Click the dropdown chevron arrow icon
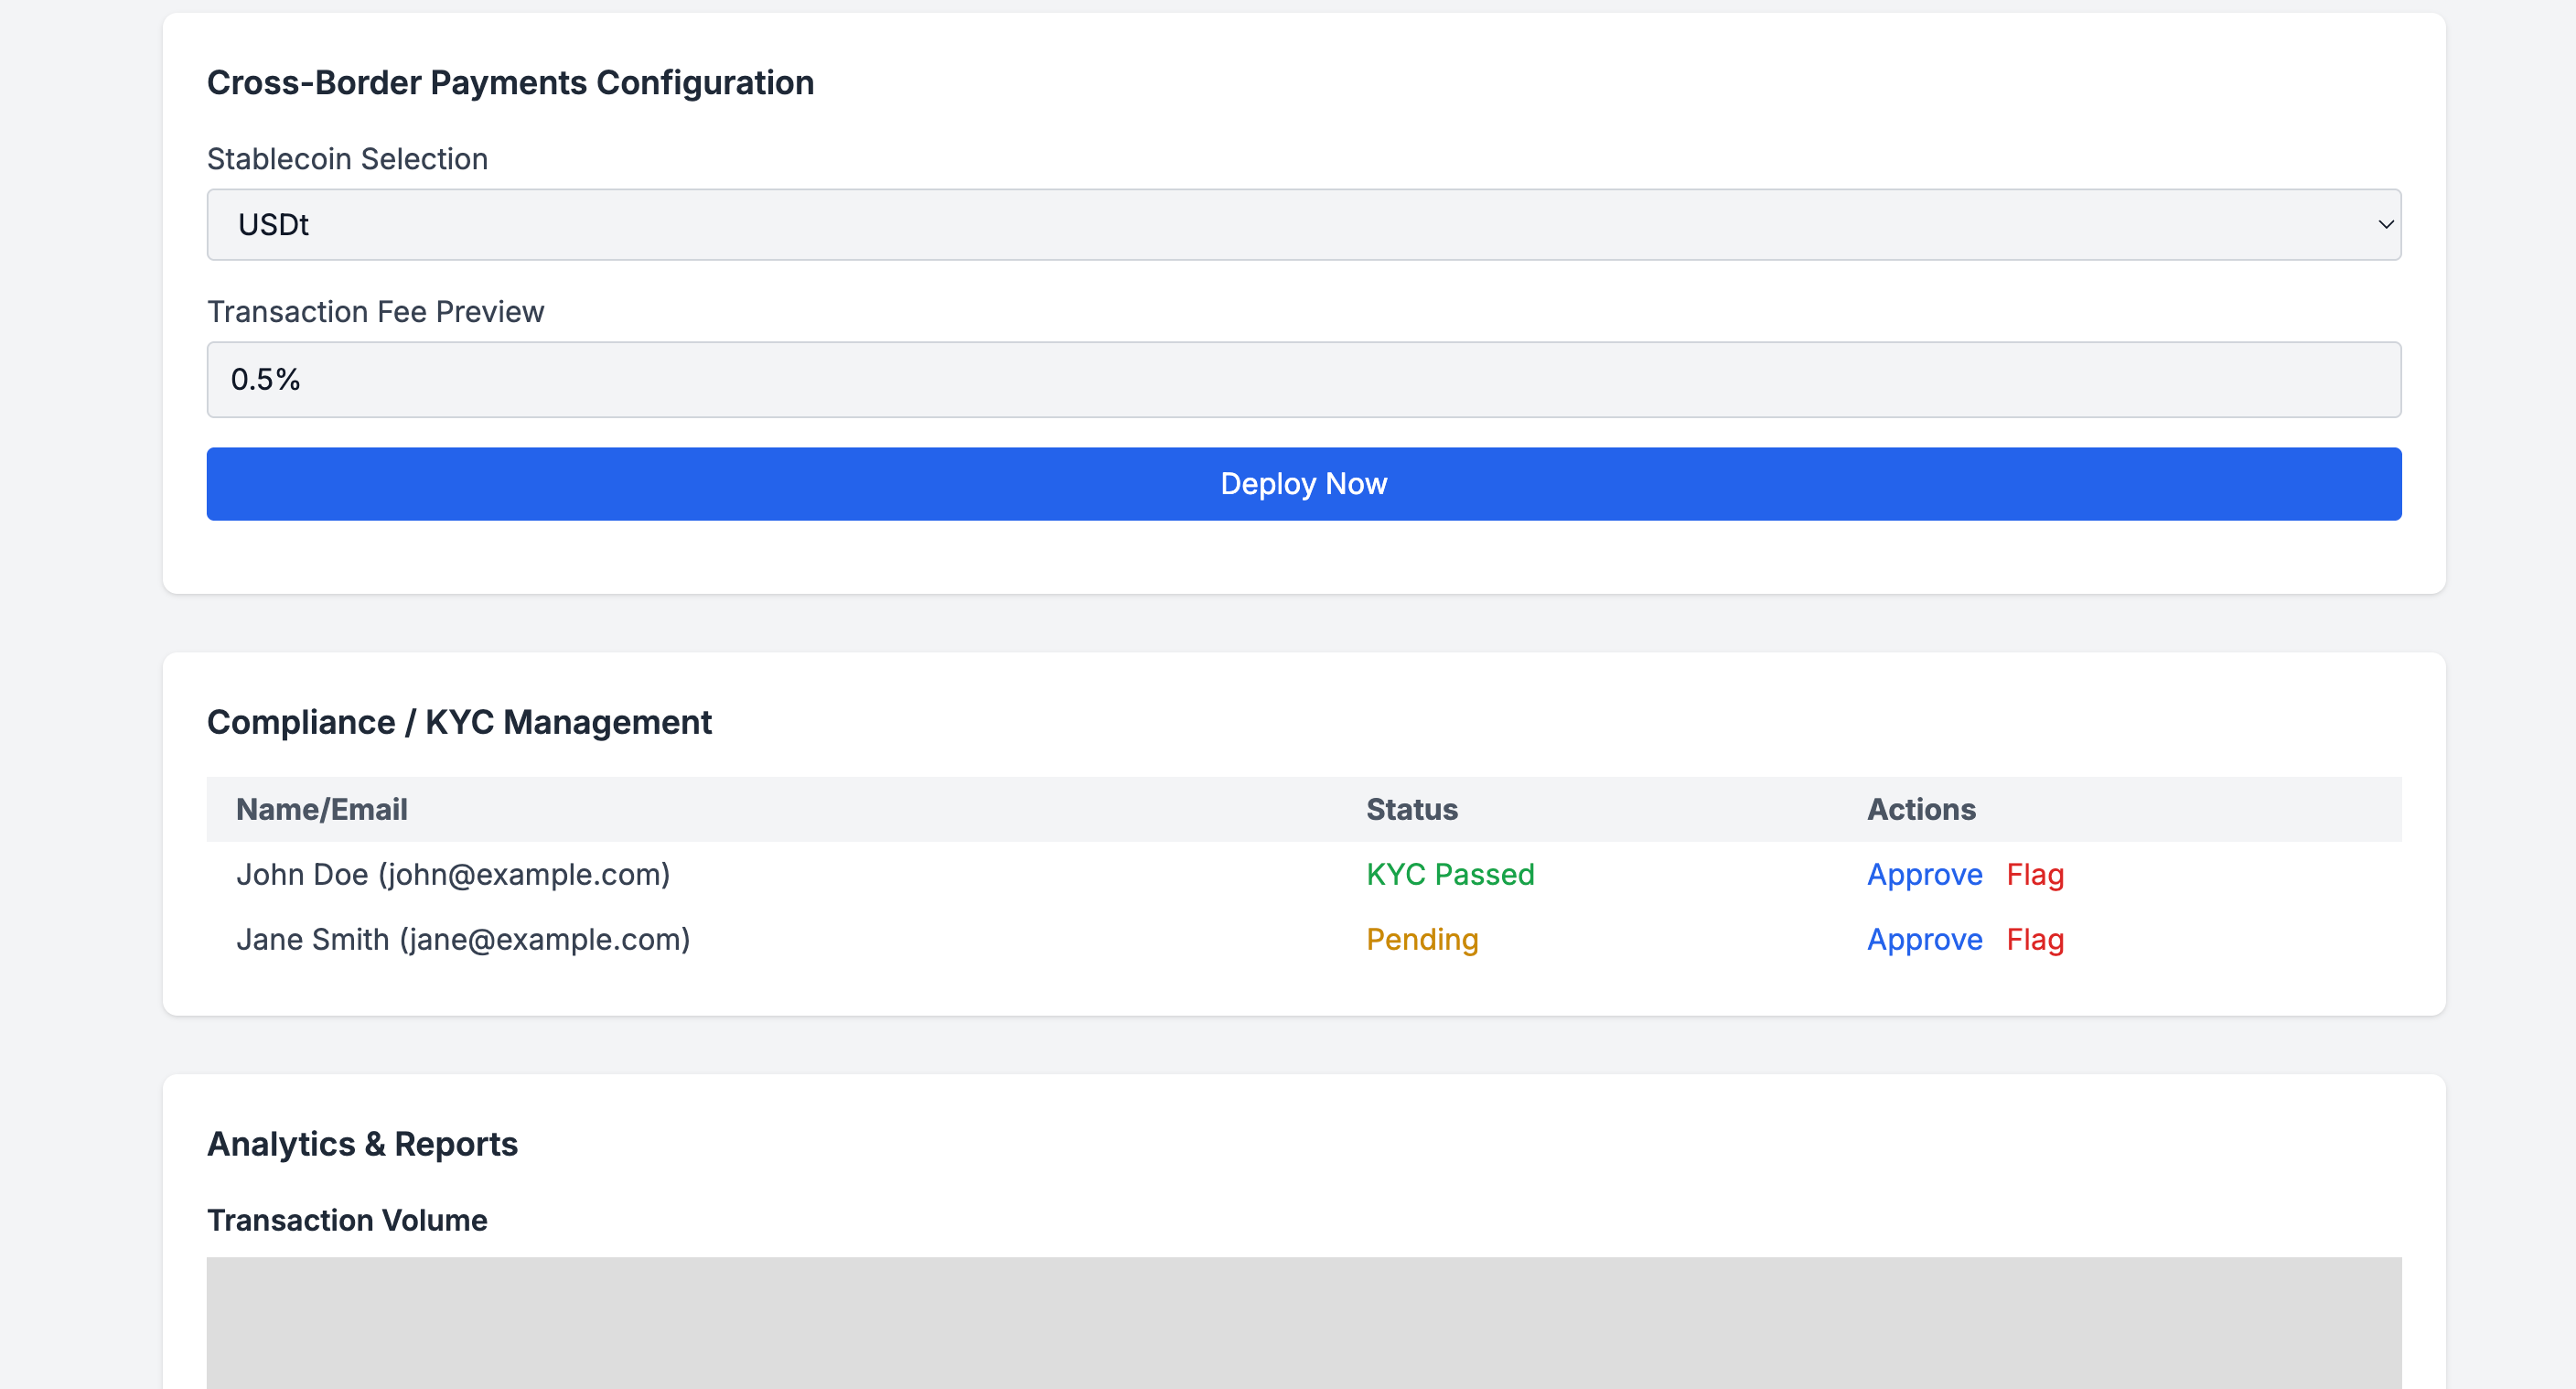Screen dimensions: 2576x1389 pyautogui.click(x=2385, y=224)
